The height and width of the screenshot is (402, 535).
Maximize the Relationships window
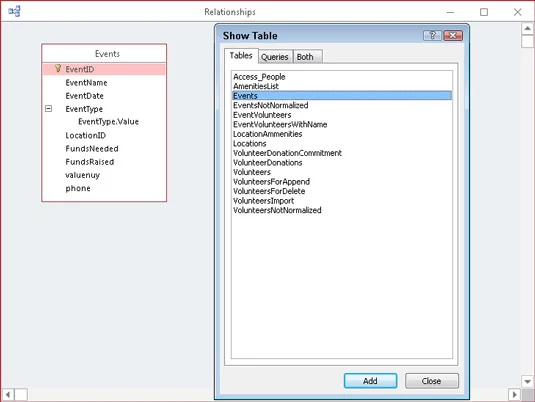pyautogui.click(x=484, y=12)
